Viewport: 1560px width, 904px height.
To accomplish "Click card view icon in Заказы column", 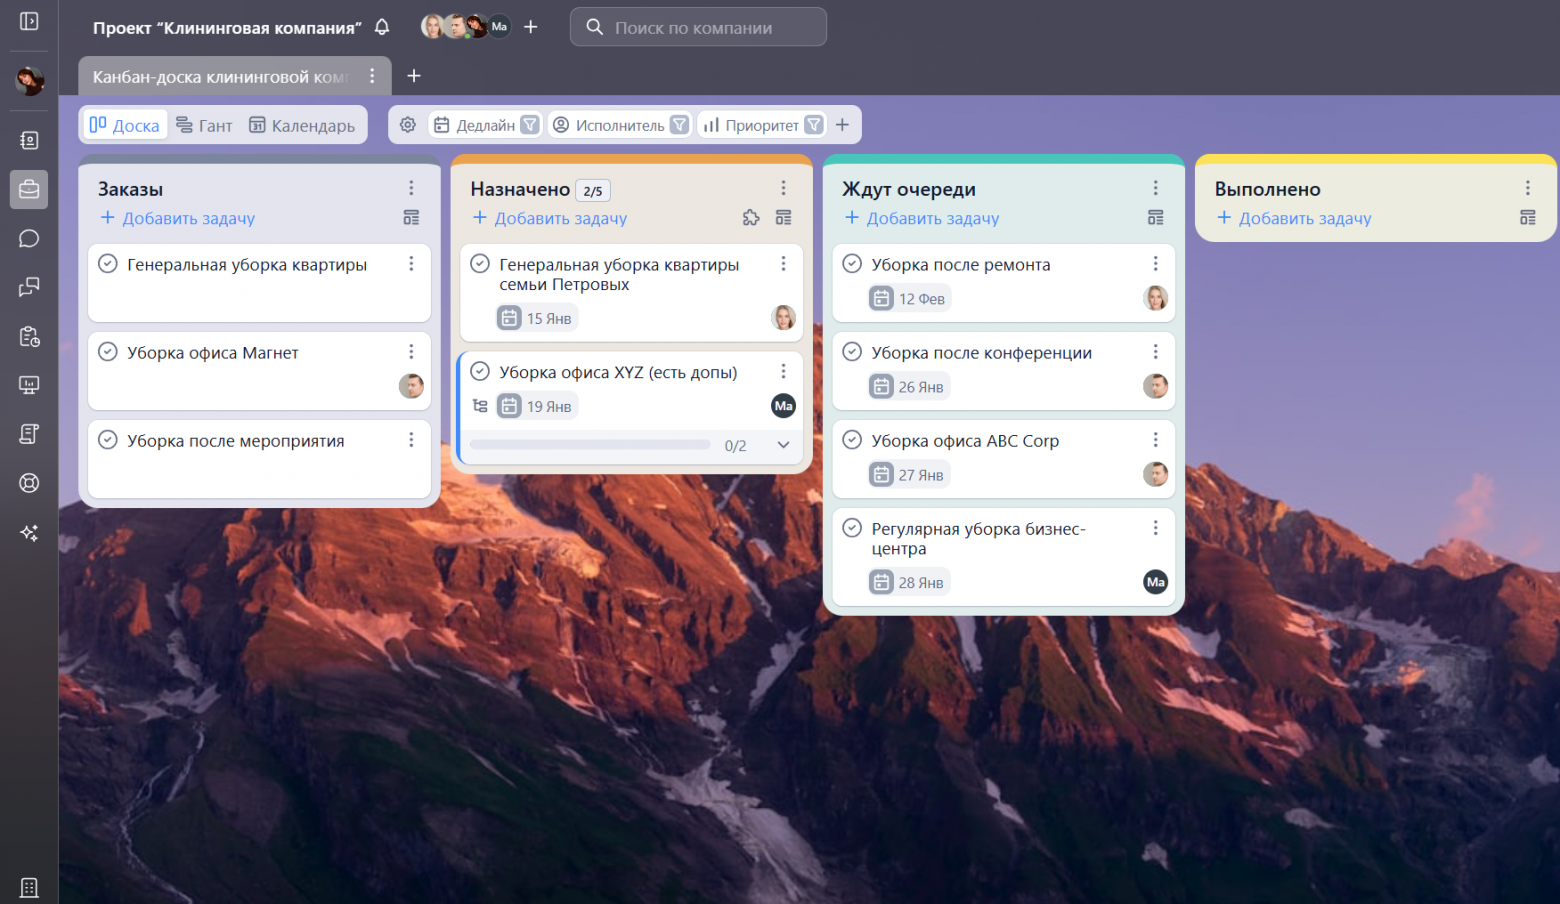I will [411, 218].
